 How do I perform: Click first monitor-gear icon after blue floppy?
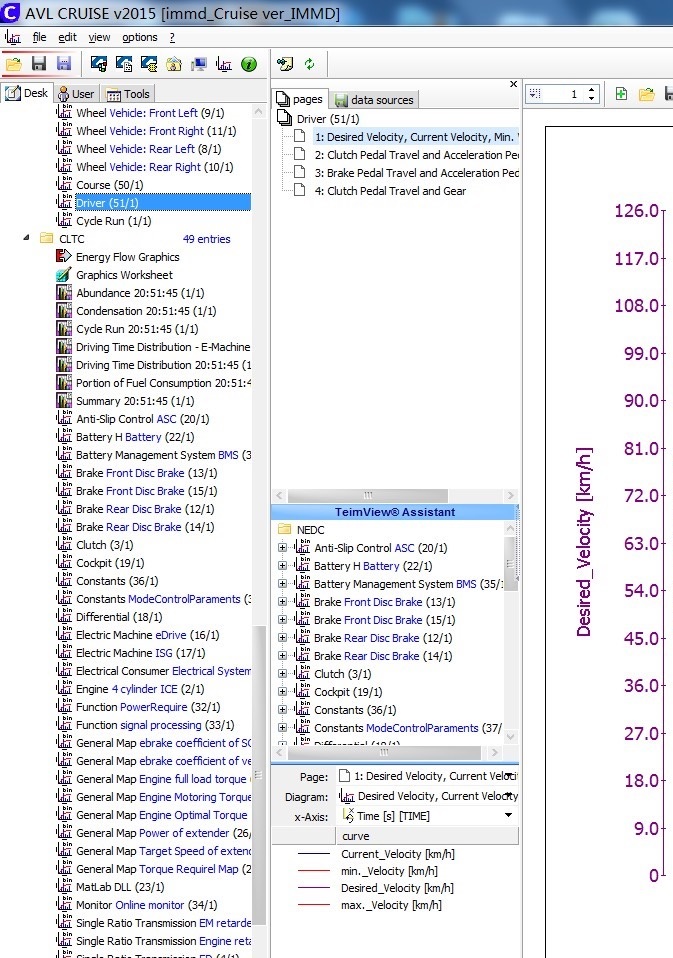[x=99, y=64]
